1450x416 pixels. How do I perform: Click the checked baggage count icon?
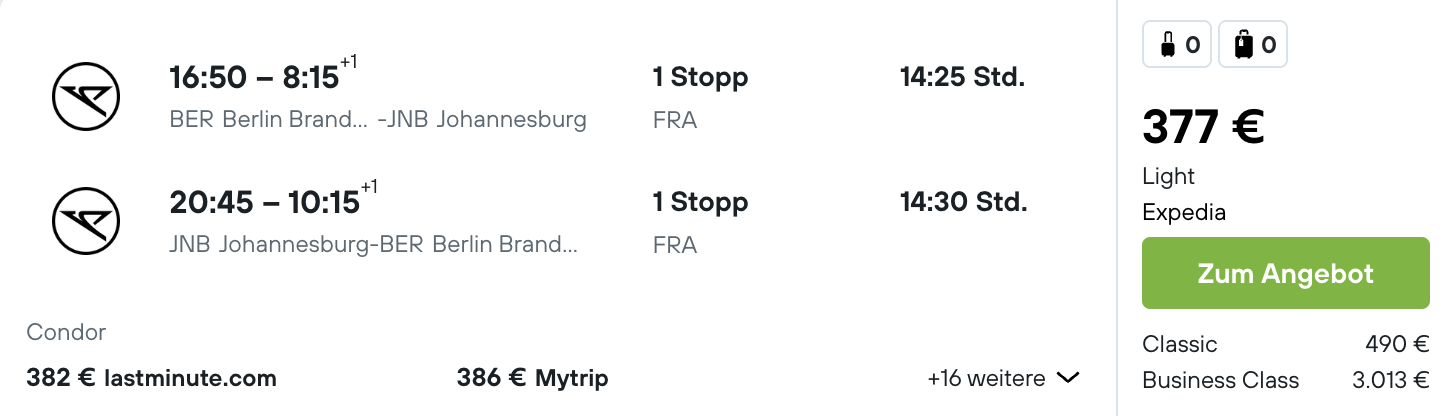coord(1253,45)
